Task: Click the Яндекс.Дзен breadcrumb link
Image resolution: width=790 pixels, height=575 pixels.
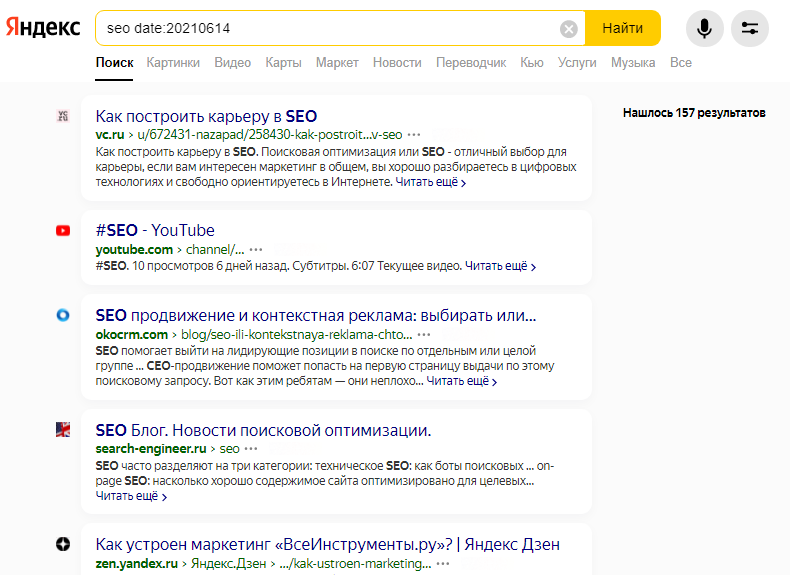Action: pyautogui.click(x=228, y=563)
